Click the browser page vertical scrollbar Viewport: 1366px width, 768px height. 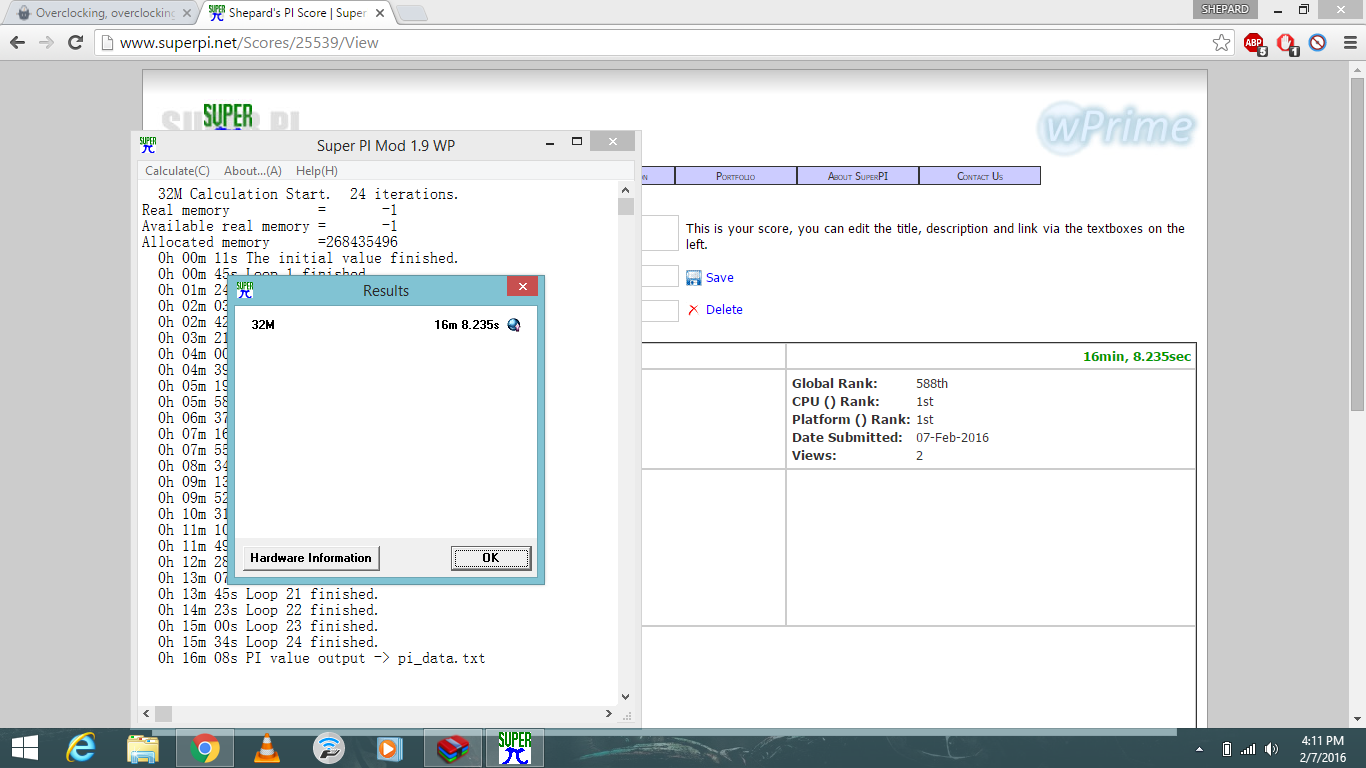1357,244
